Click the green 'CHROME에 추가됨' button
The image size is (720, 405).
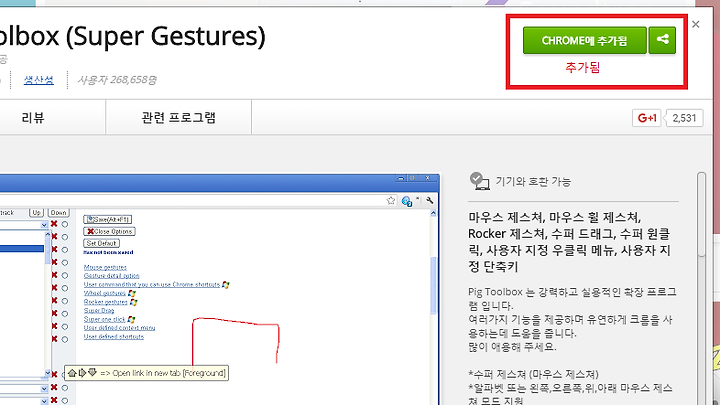click(x=585, y=40)
